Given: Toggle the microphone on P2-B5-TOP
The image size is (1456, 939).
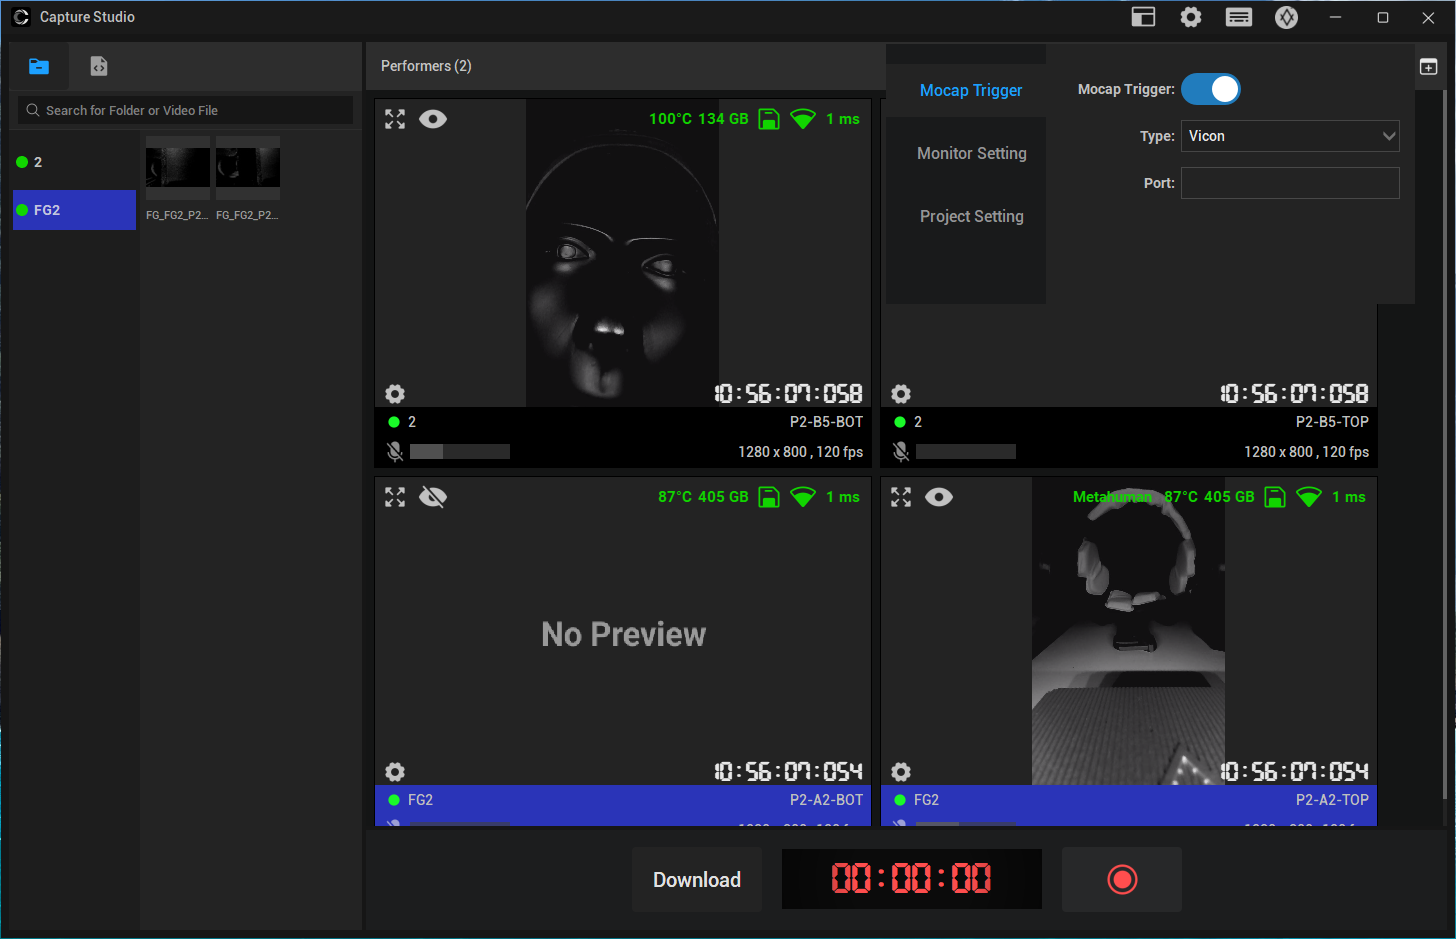Looking at the screenshot, I should click(901, 452).
